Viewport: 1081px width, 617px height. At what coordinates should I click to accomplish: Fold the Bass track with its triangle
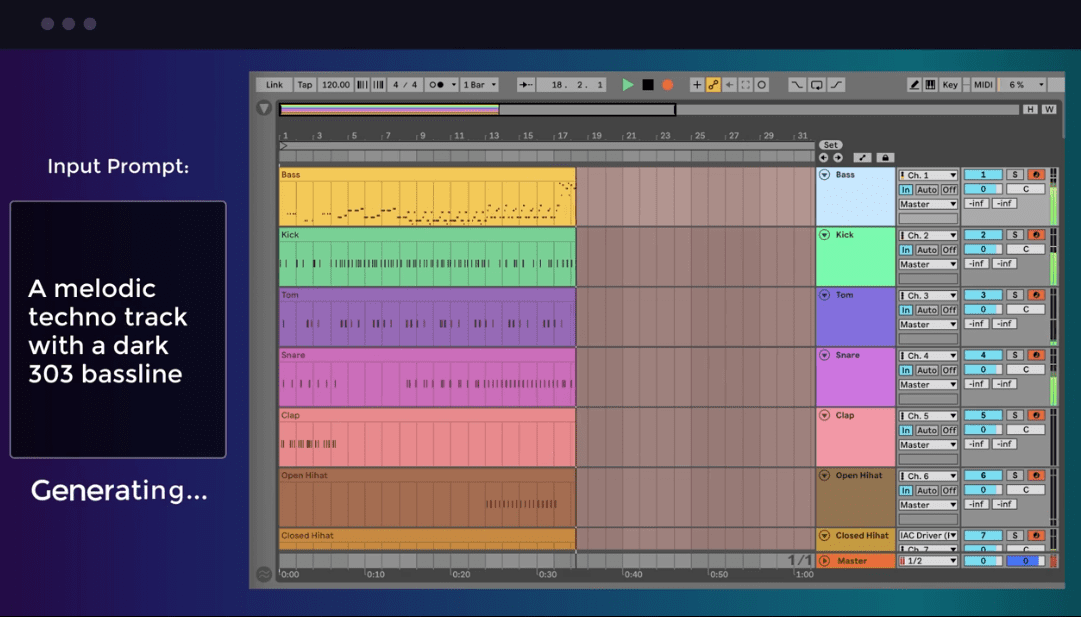tap(825, 175)
